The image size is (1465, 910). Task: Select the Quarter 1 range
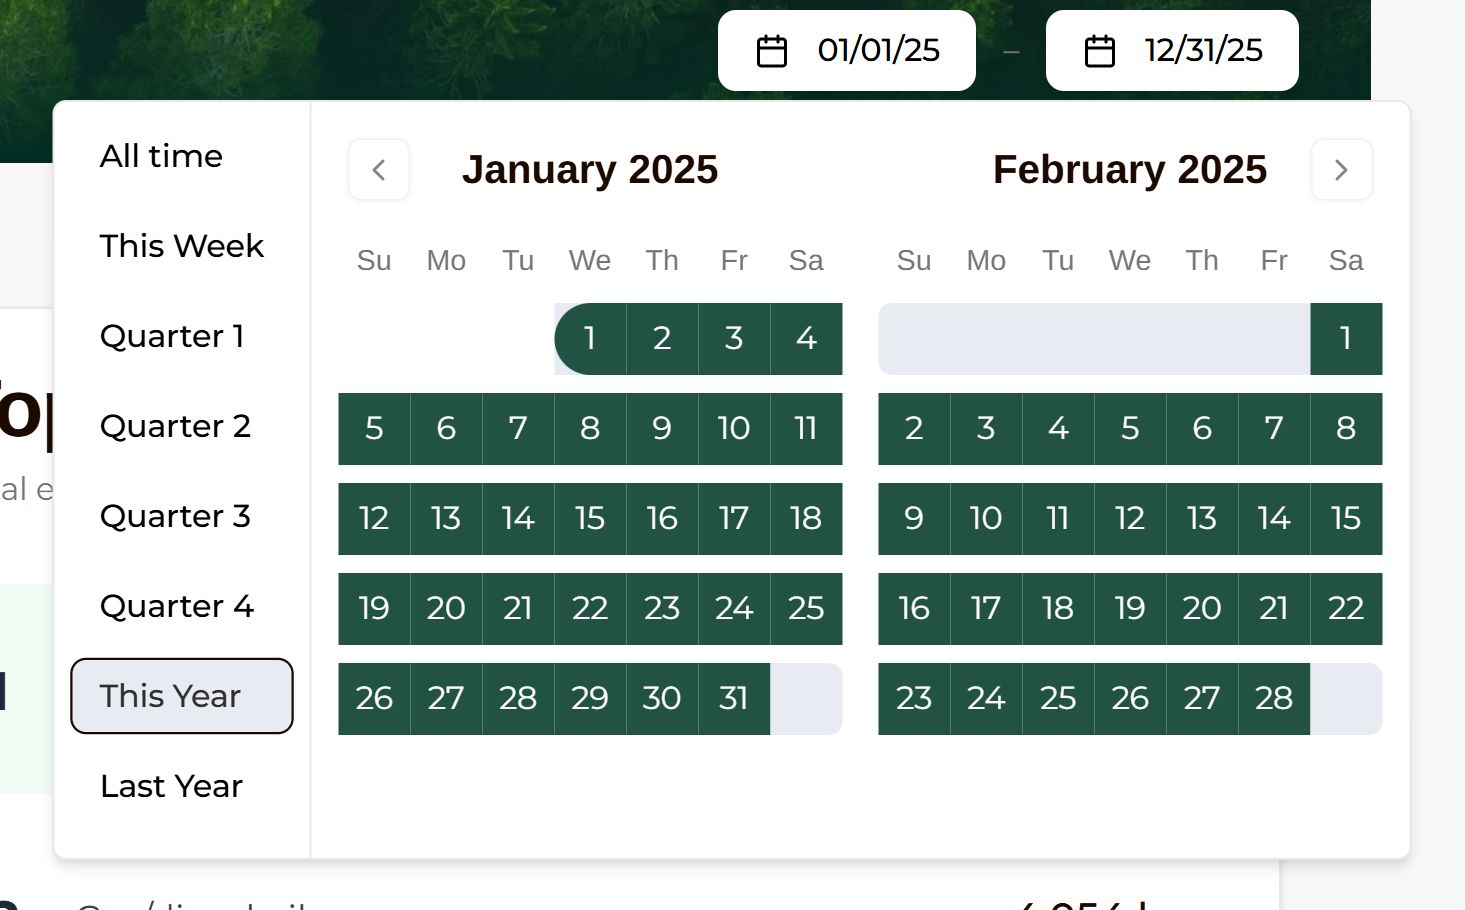172,336
